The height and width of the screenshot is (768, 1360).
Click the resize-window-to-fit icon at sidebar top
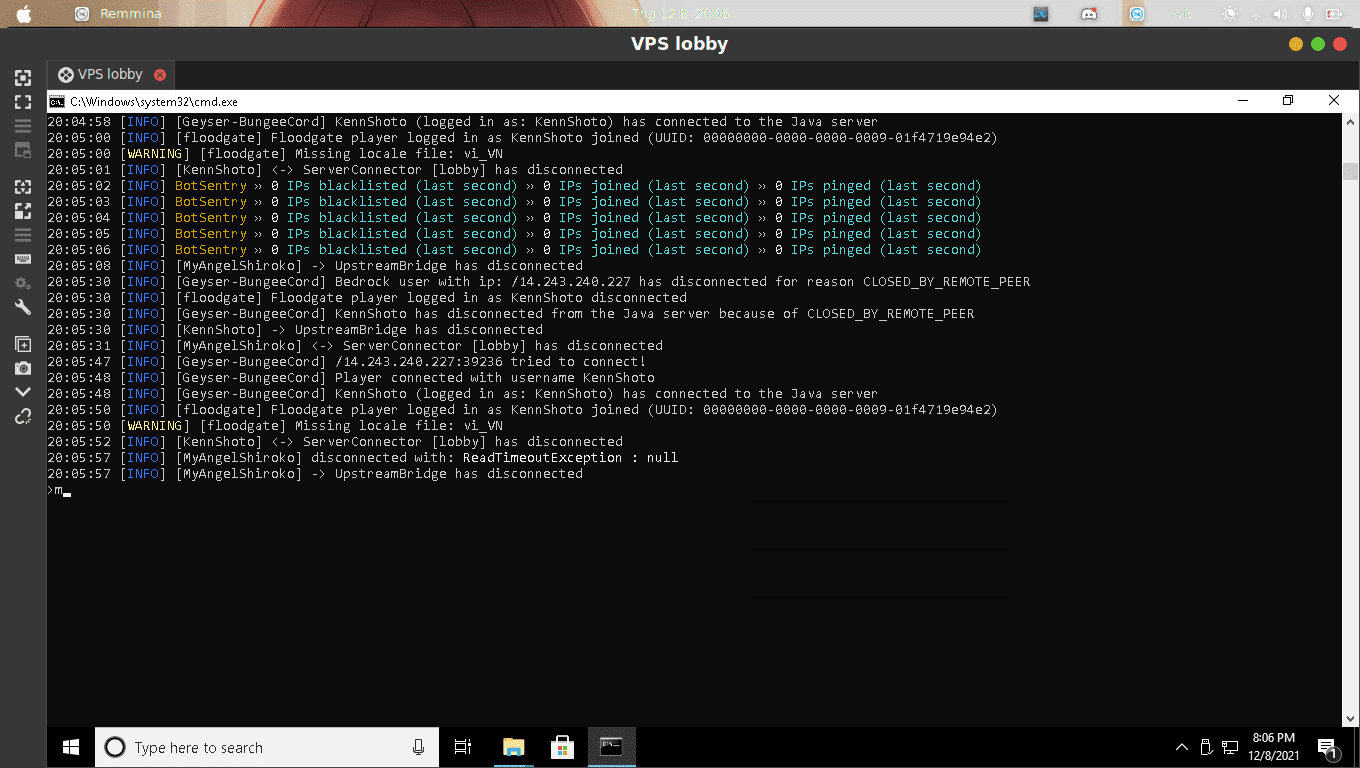[22, 78]
